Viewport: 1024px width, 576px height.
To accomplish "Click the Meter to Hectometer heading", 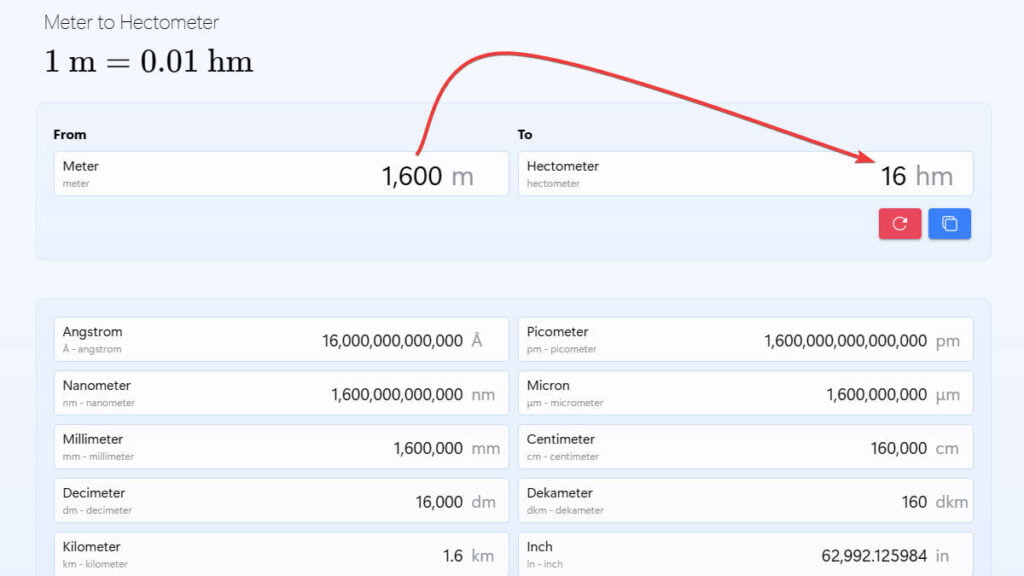I will coord(129,22).
